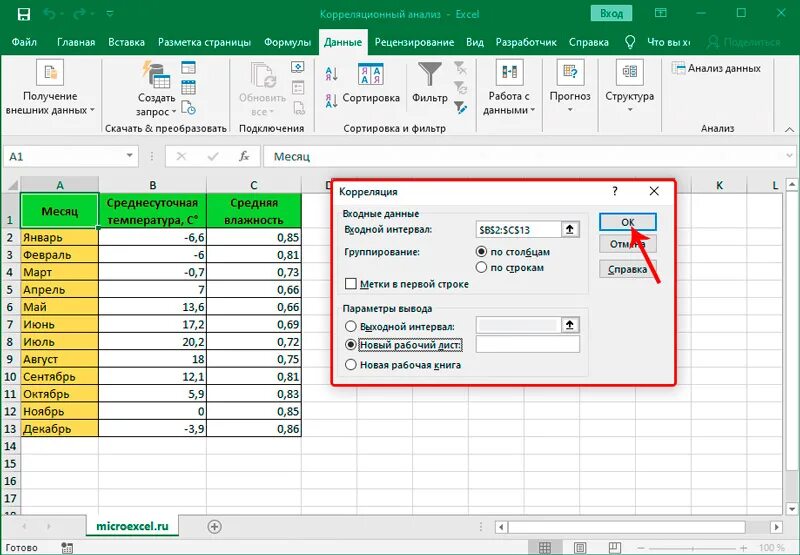The image size is (800, 555).
Task: Switch to the Формулы tab
Action: [287, 42]
